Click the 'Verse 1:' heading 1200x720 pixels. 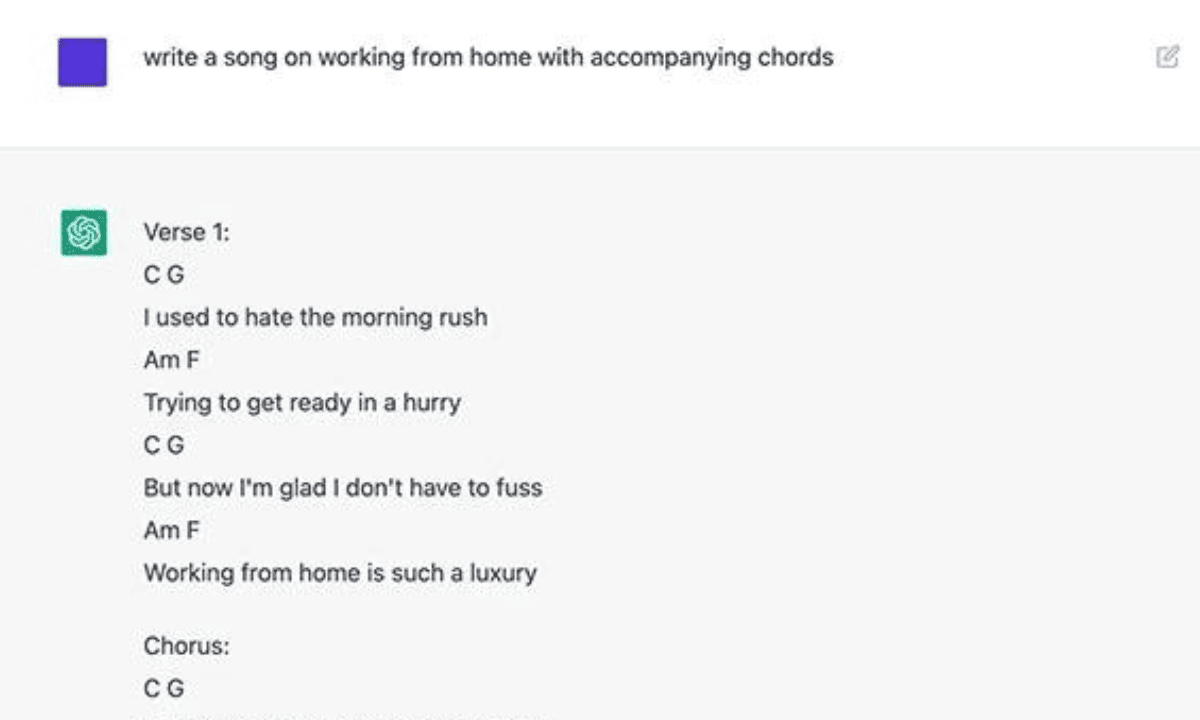click(186, 232)
